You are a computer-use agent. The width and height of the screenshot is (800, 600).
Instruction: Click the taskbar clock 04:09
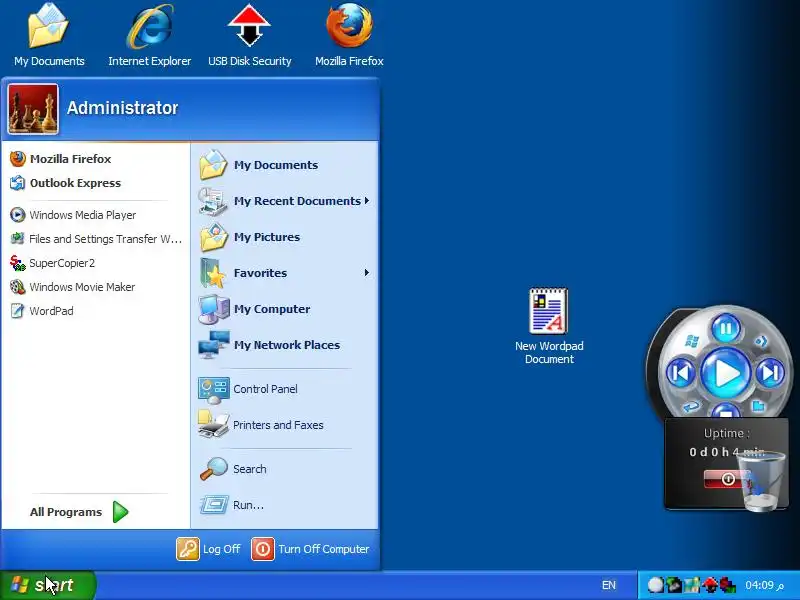coord(764,585)
